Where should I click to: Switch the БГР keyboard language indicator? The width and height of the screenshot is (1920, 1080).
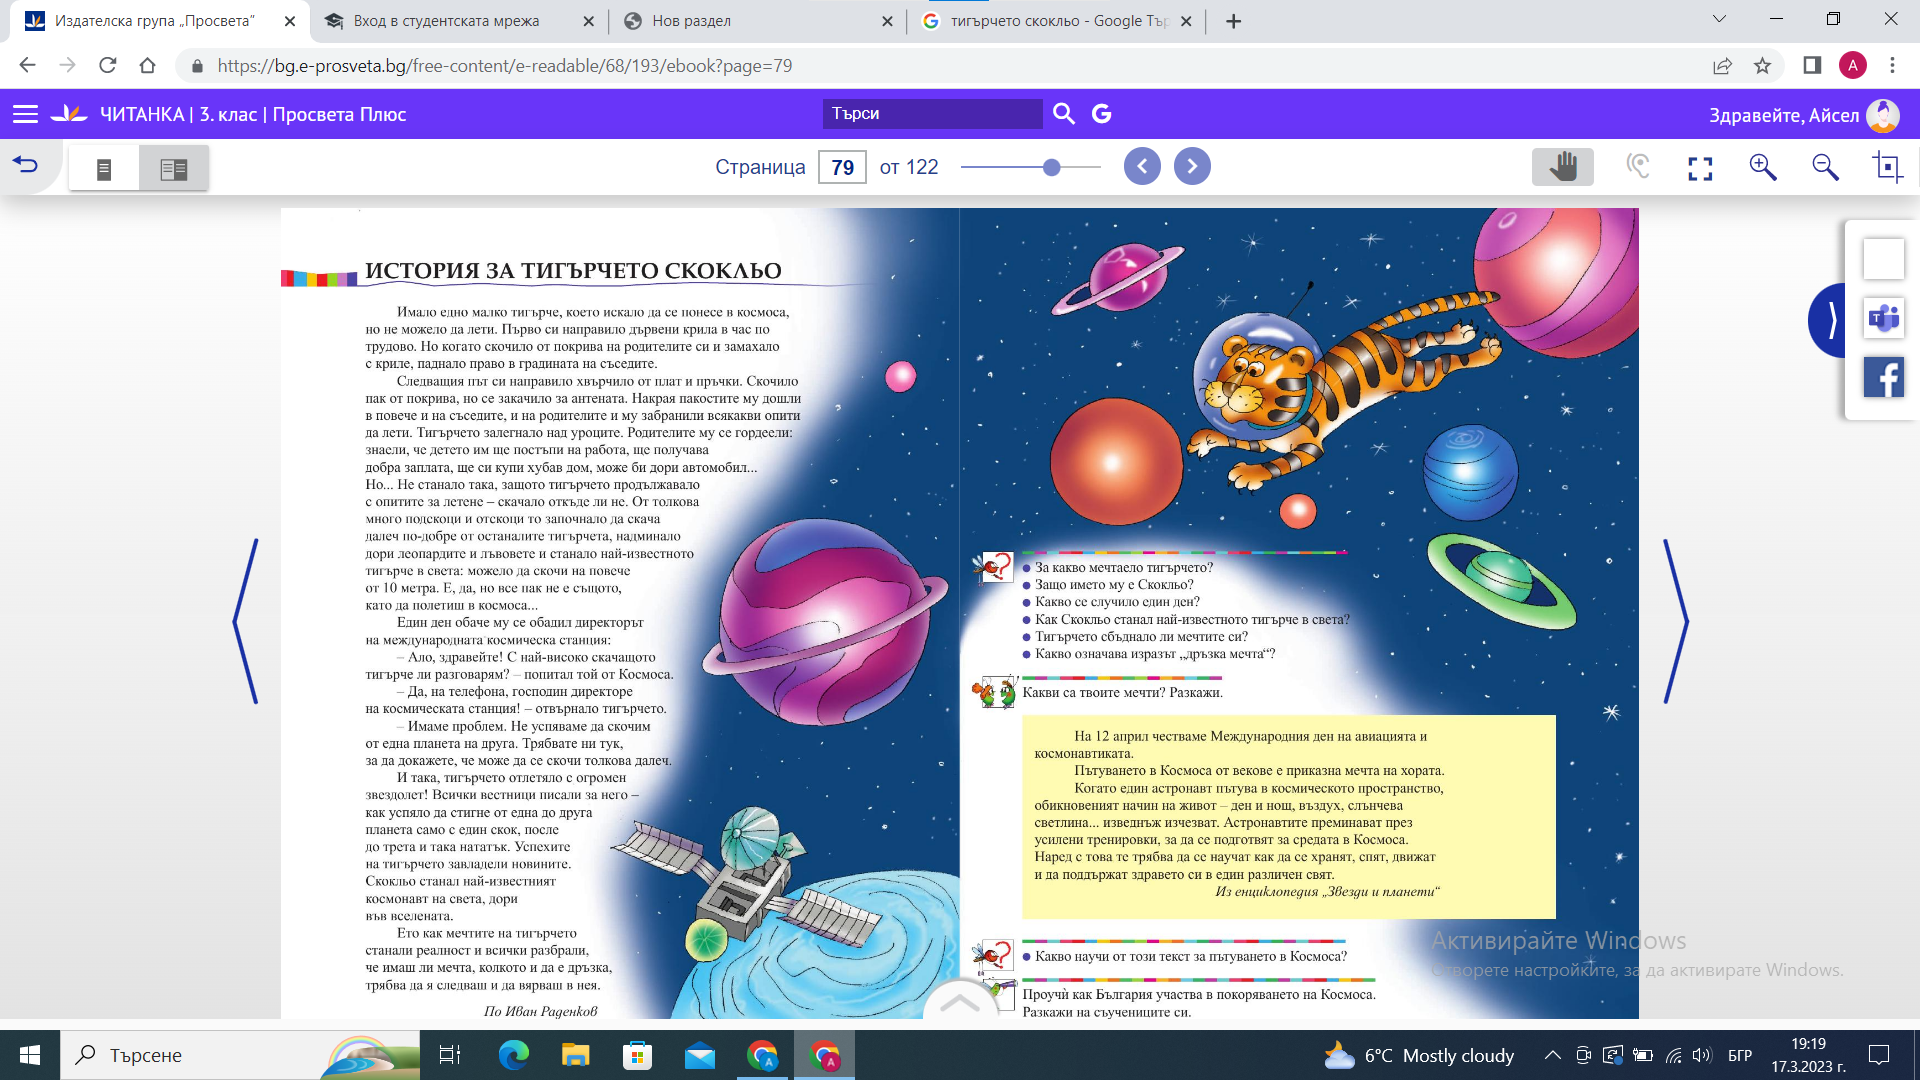(x=1740, y=1055)
